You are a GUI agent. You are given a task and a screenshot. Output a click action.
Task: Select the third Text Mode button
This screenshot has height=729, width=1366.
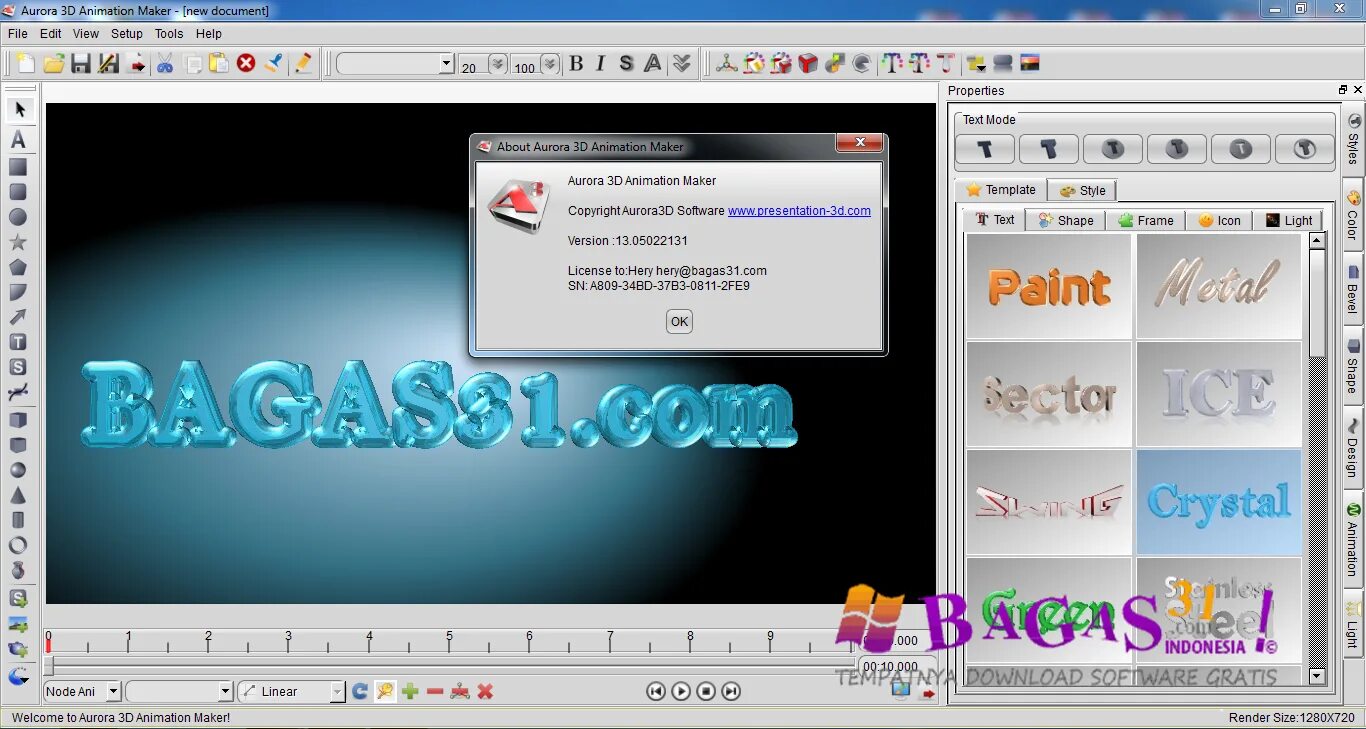1113,149
